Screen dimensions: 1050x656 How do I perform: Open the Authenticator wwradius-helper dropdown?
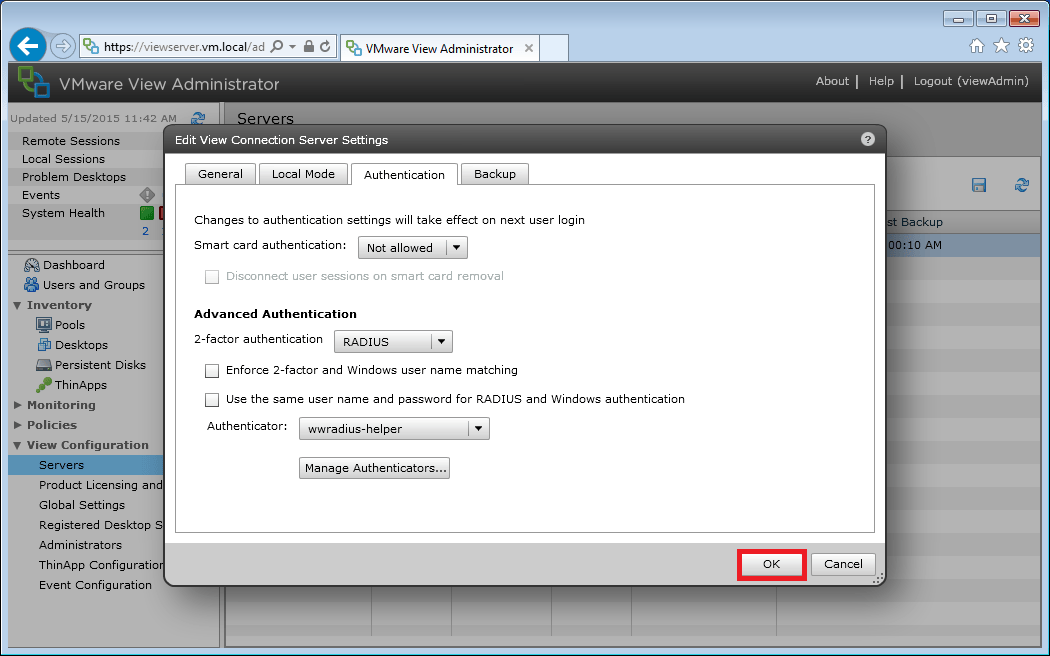pyautogui.click(x=394, y=428)
